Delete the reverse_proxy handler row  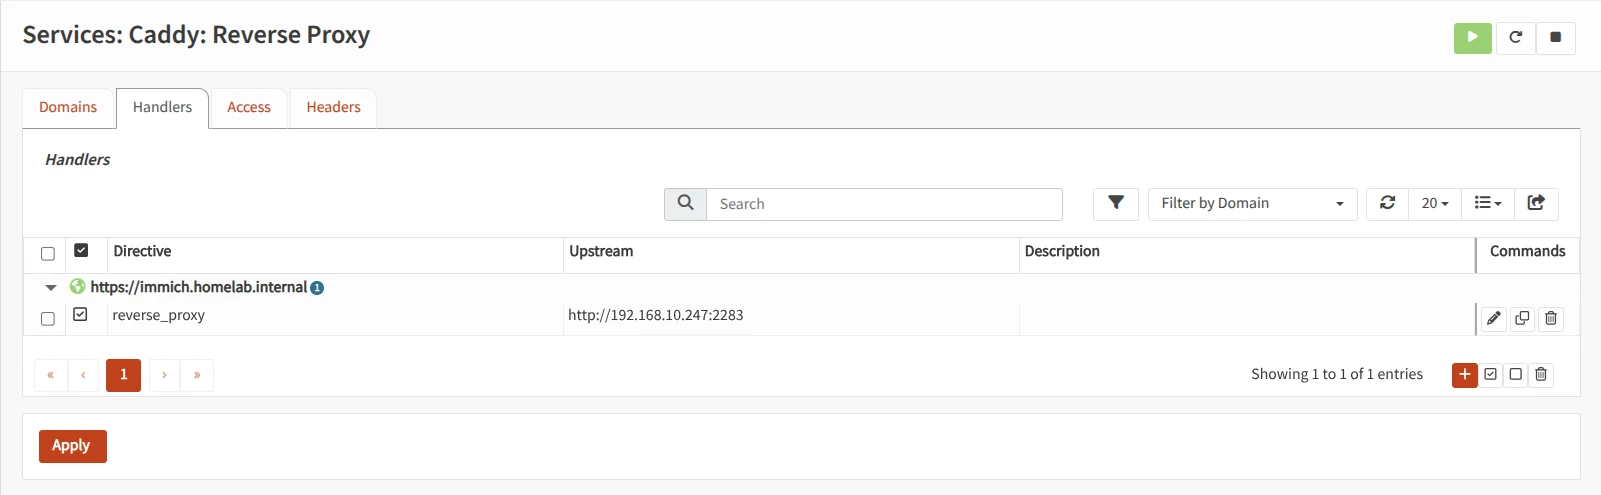pyautogui.click(x=1551, y=318)
